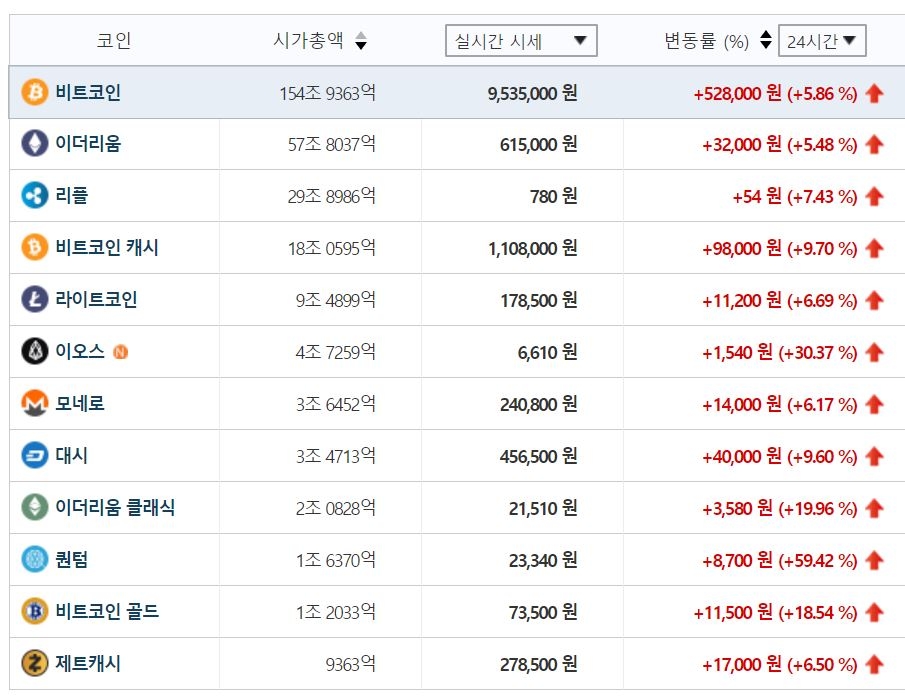Image resolution: width=905 pixels, height=697 pixels.
Task: Click the Dash blue logo icon
Action: pos(34,456)
